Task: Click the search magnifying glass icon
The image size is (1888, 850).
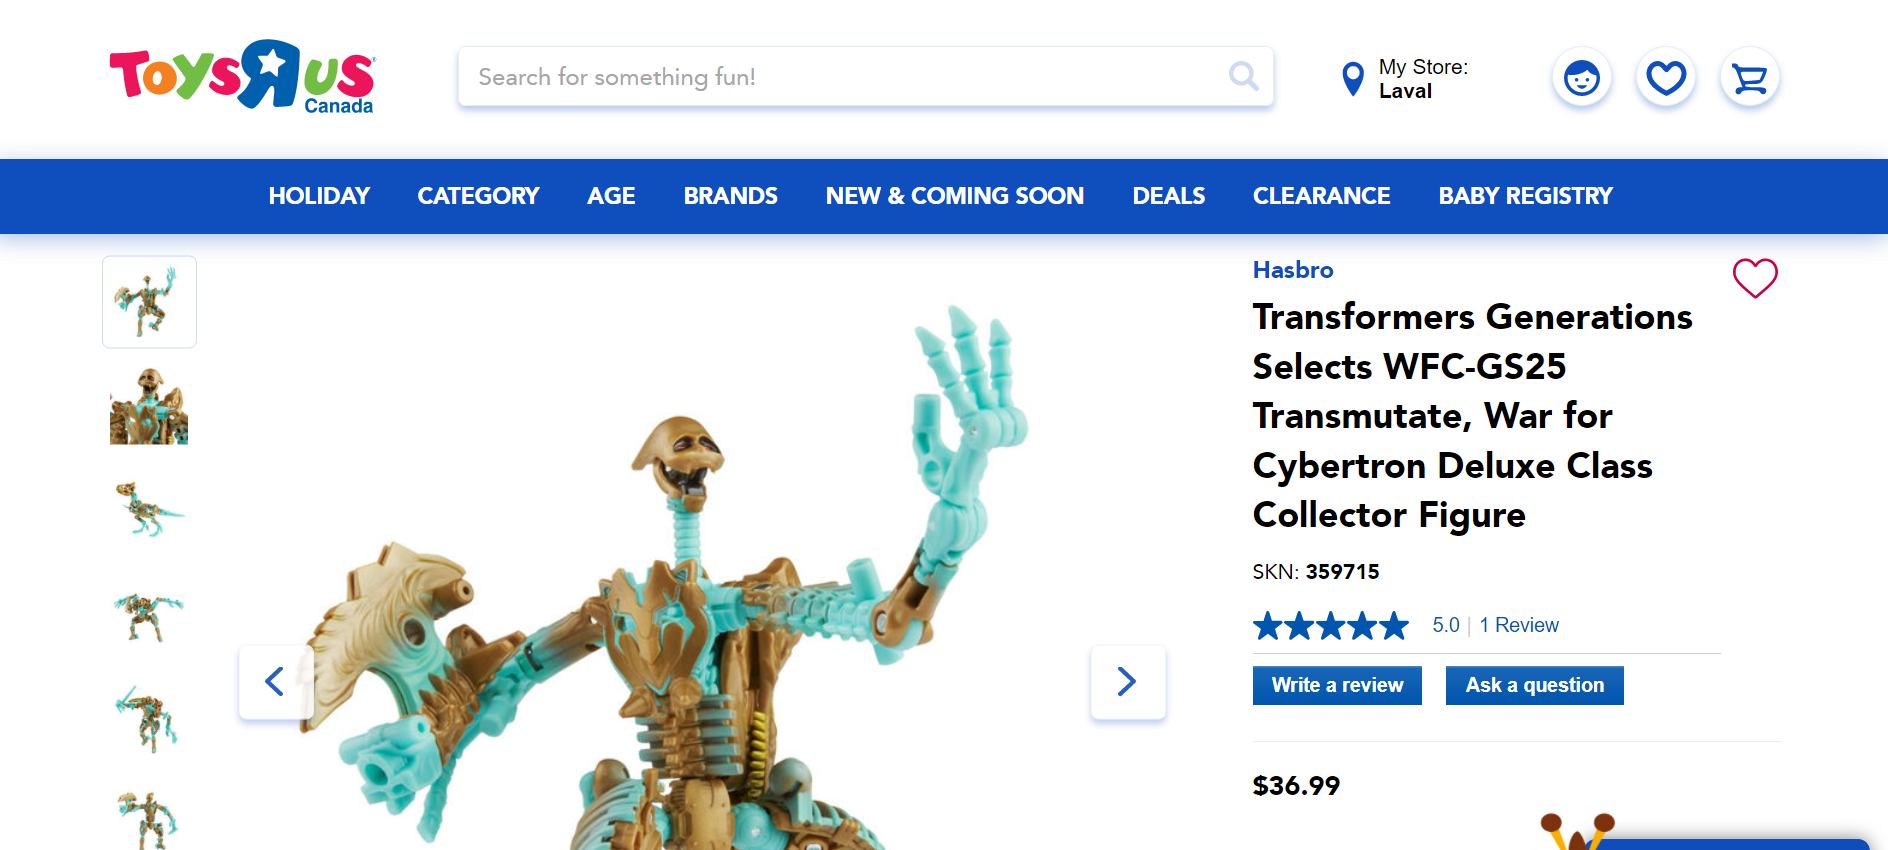Action: click(1243, 76)
